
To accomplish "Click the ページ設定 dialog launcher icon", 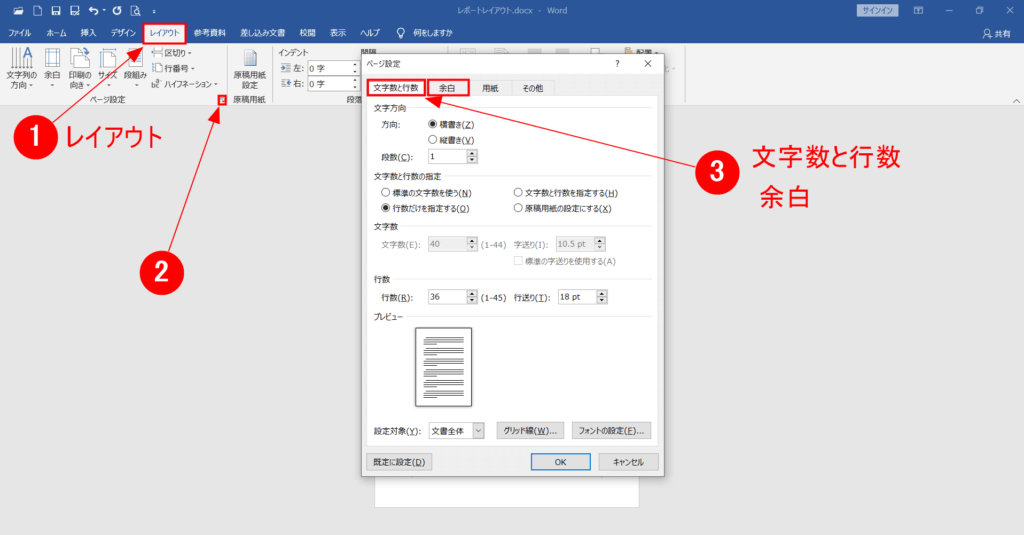I will [x=221, y=99].
